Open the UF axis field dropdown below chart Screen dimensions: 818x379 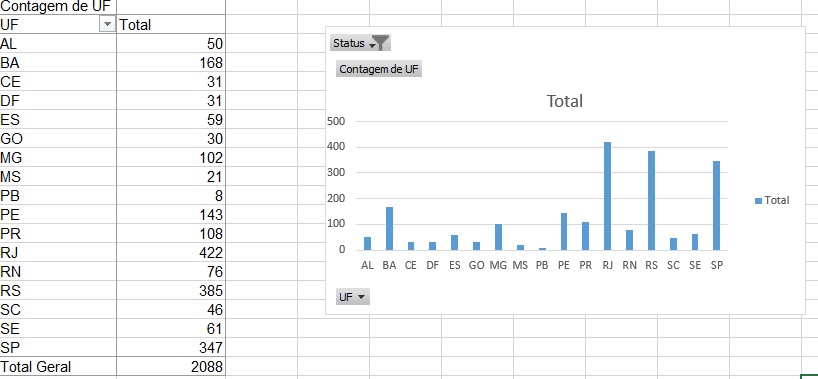pos(353,297)
